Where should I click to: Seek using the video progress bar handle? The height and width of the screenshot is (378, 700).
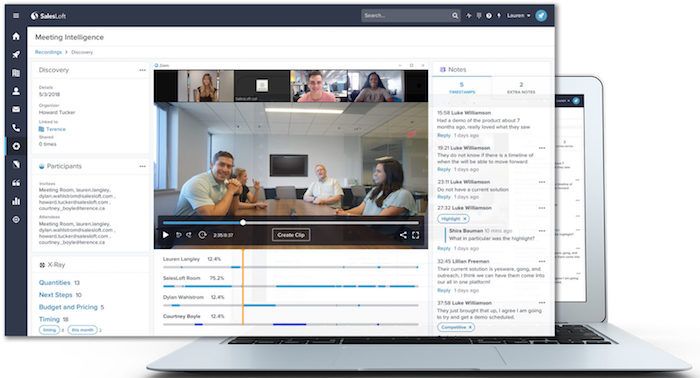pos(243,222)
